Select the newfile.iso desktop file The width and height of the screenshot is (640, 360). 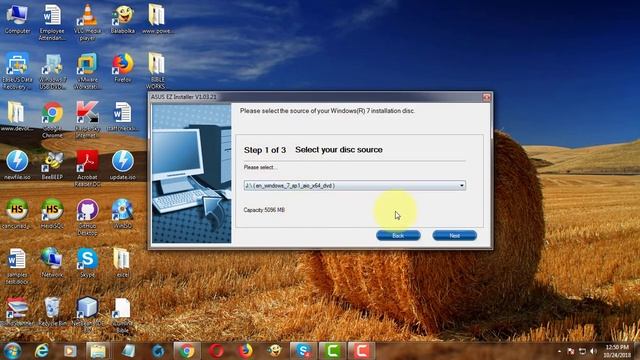click(x=17, y=165)
